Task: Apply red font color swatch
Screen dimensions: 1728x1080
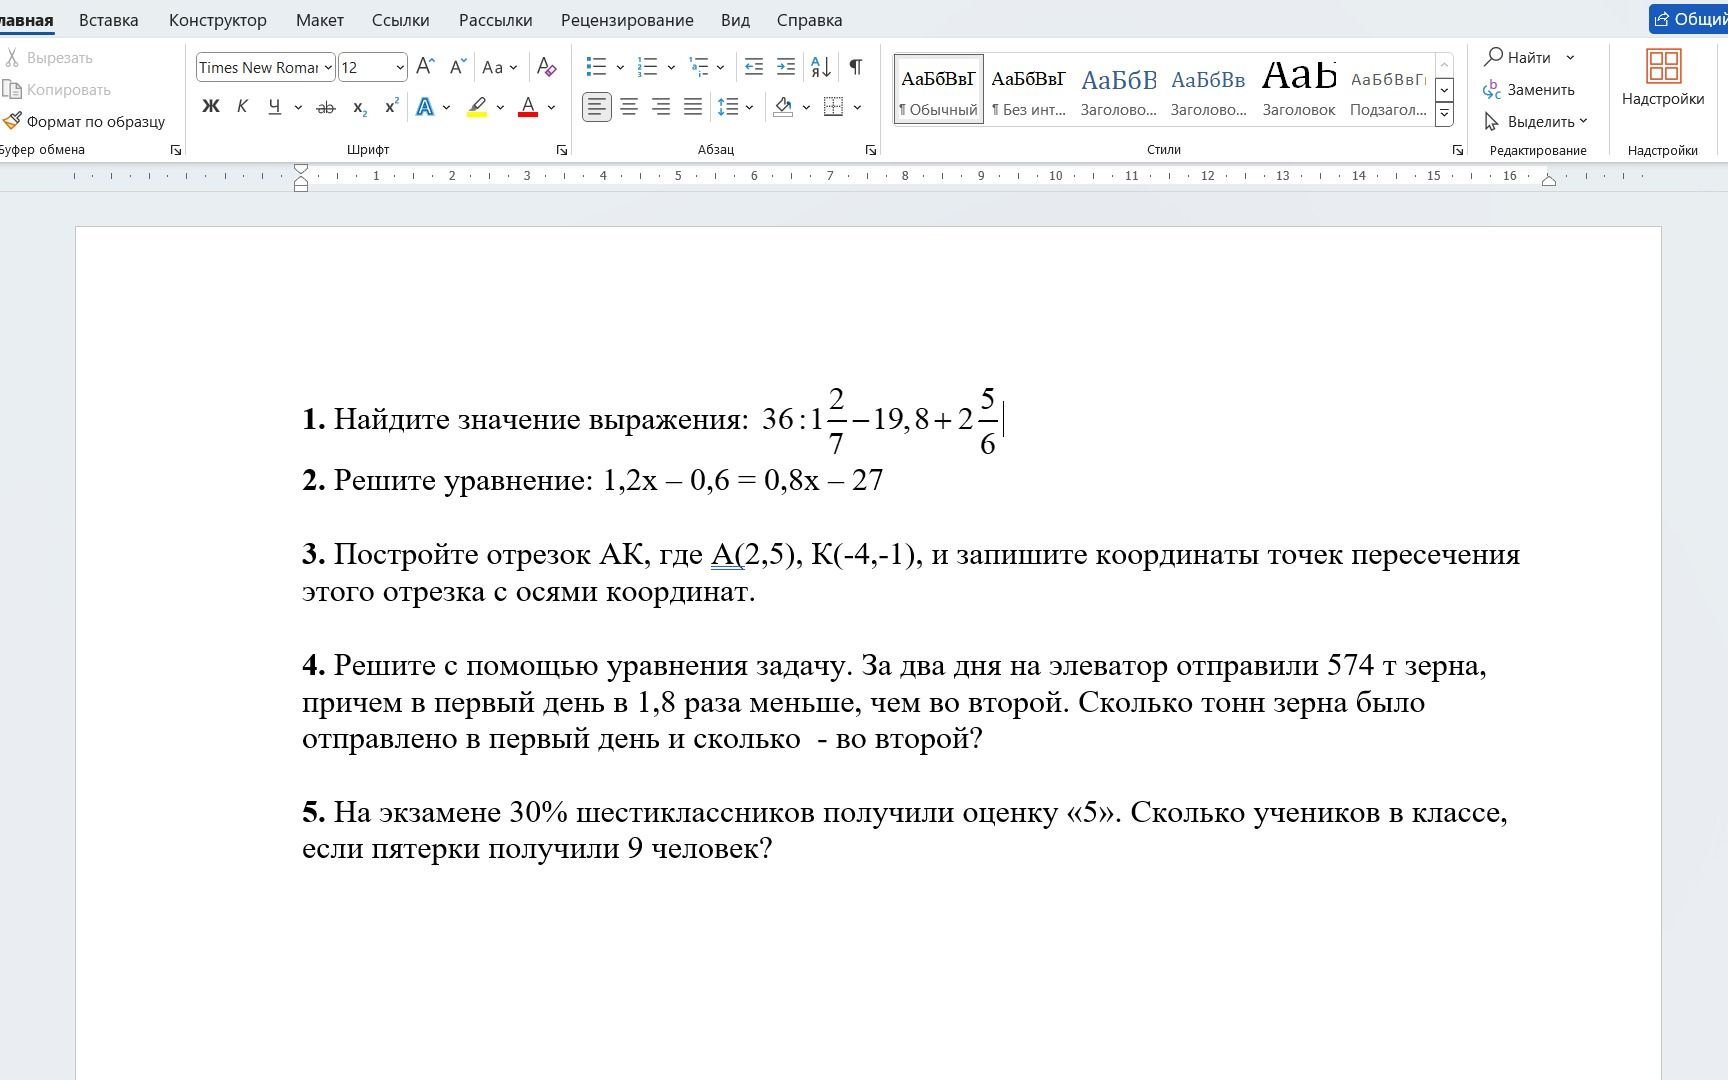Action: point(528,107)
